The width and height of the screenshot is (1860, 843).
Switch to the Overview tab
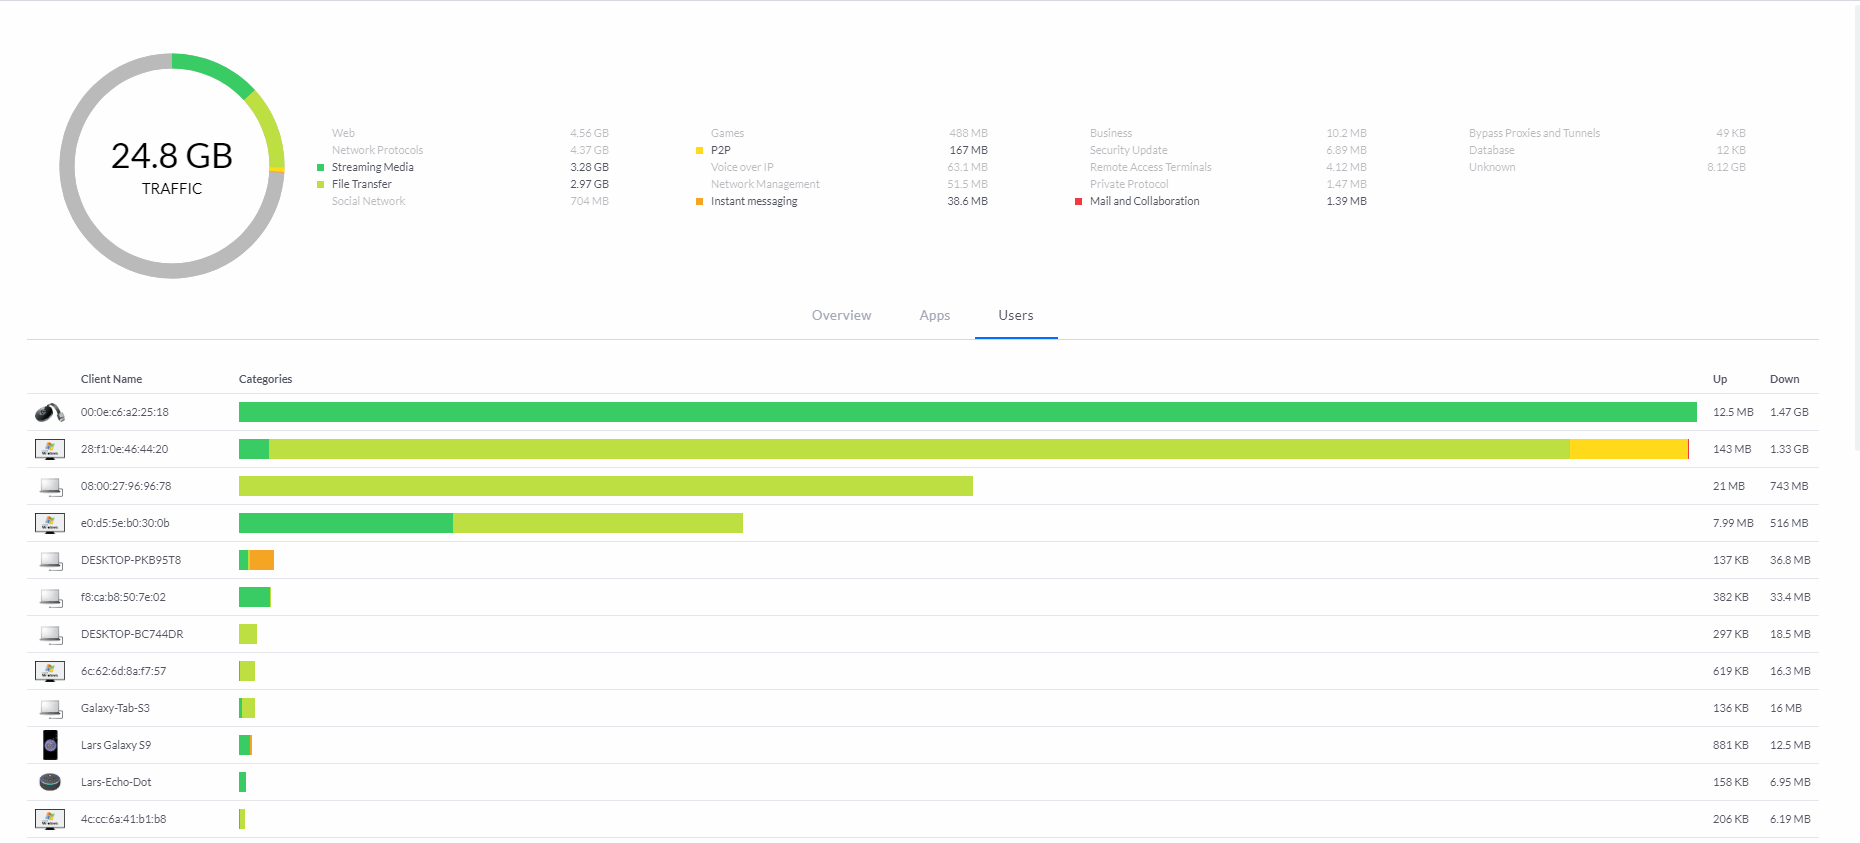click(x=841, y=315)
